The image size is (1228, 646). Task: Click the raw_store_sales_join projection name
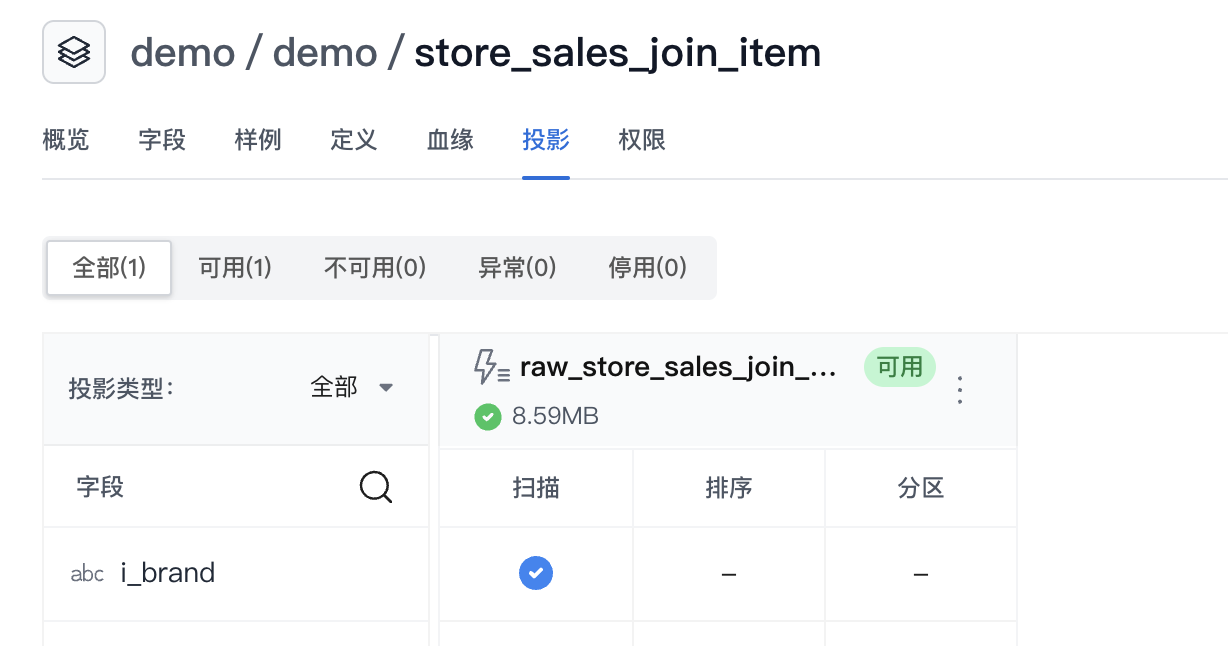[678, 367]
